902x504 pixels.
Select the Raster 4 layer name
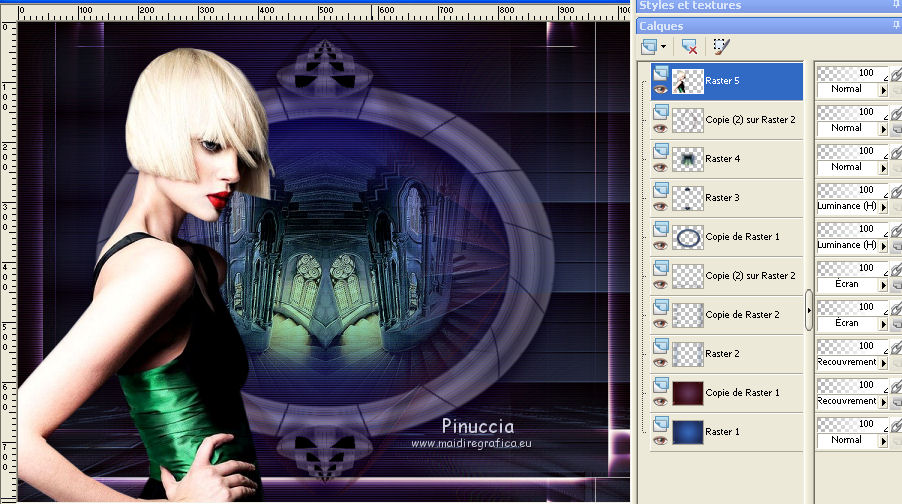(x=723, y=159)
